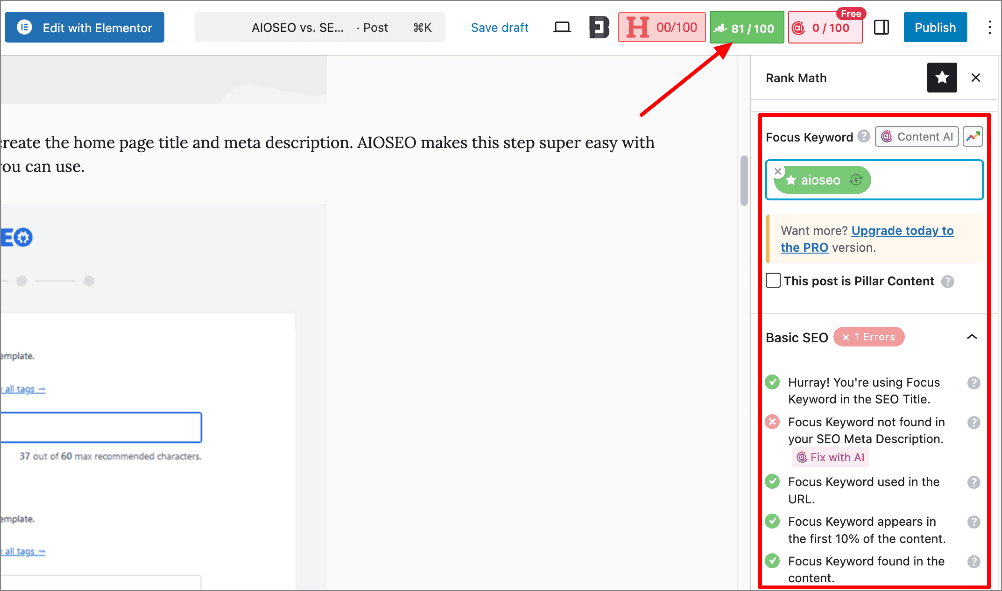1002x591 pixels.
Task: Open the trends chart icon
Action: point(973,136)
